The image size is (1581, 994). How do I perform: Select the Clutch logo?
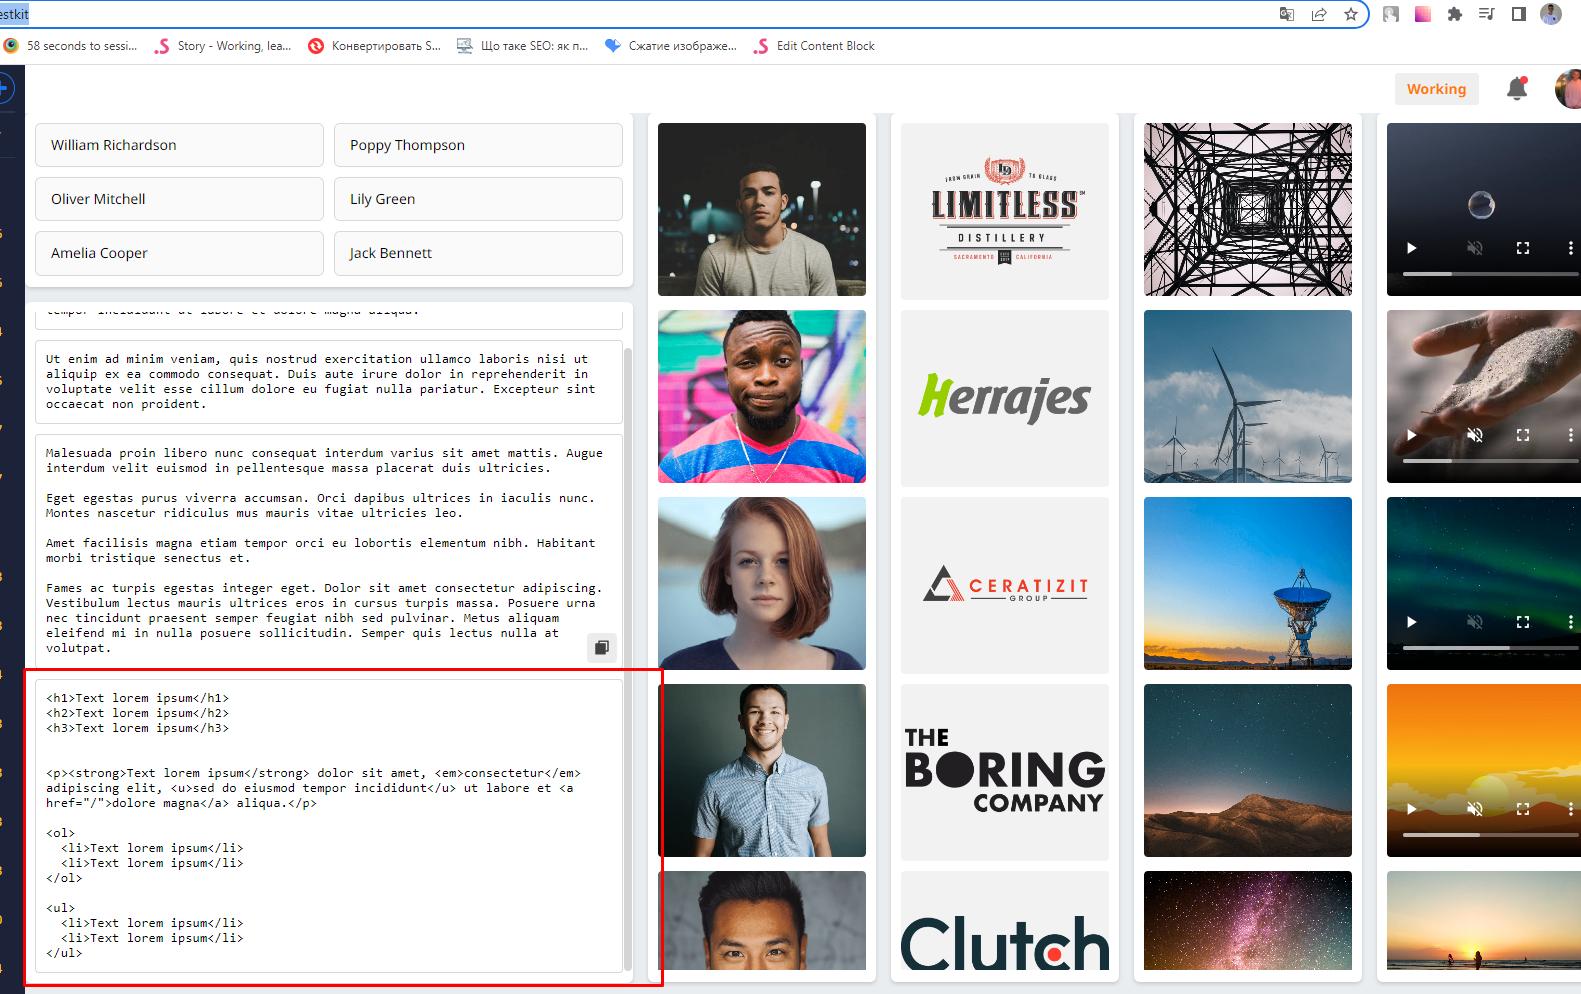tap(1005, 921)
